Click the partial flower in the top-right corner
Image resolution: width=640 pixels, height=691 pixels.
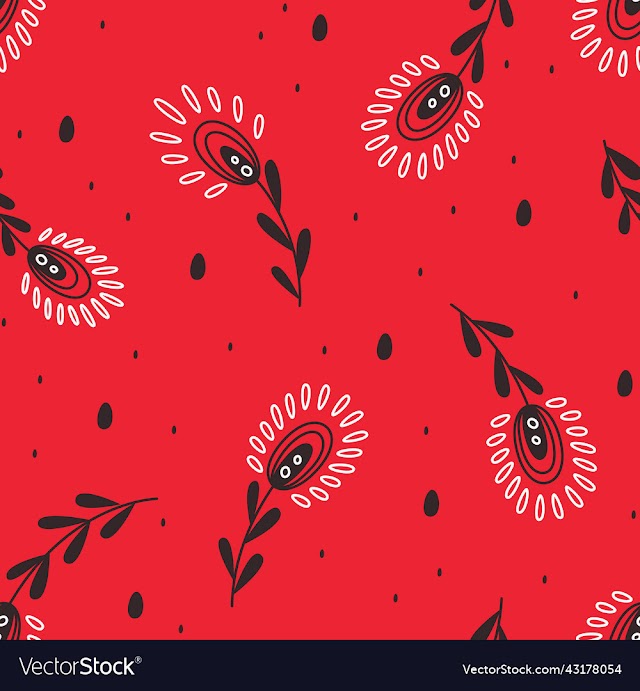(x=608, y=33)
